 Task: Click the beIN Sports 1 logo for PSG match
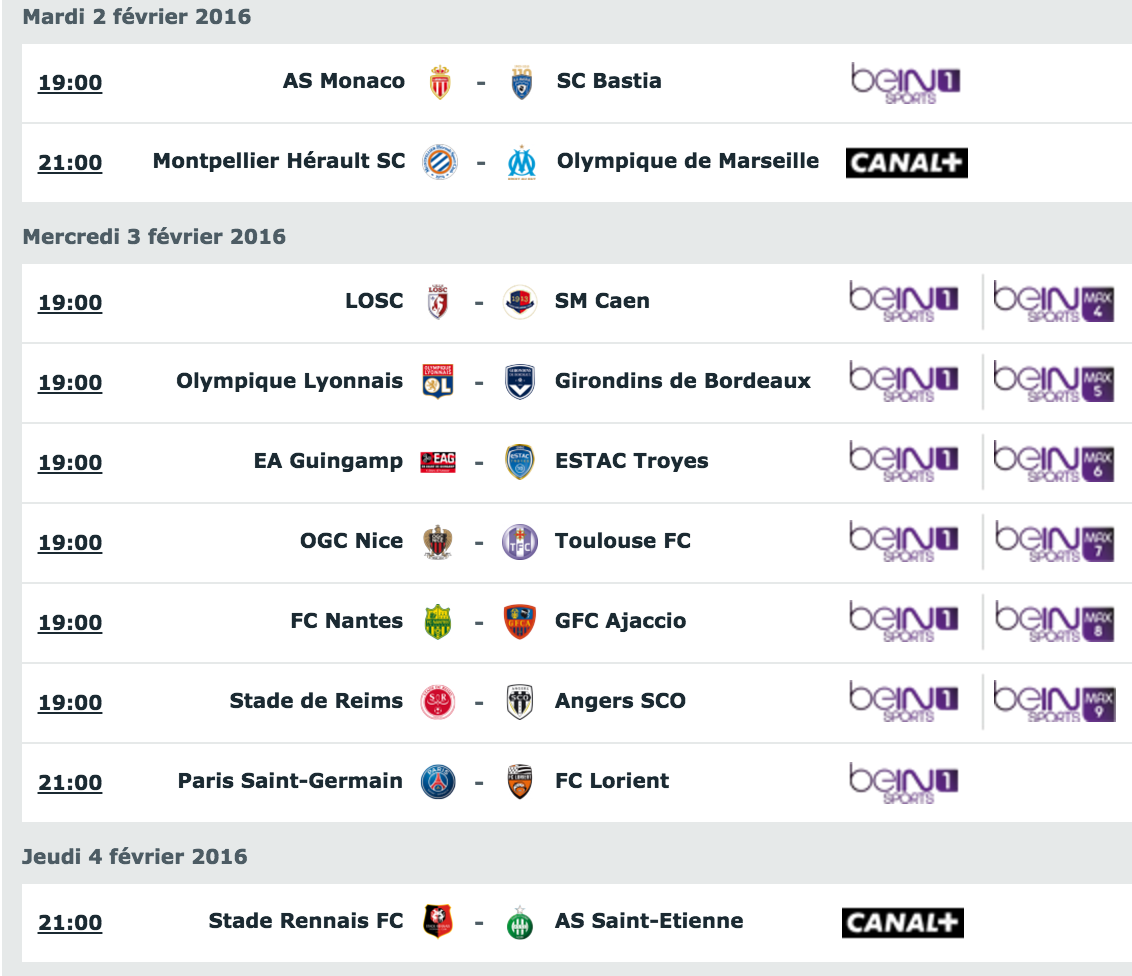pyautogui.click(x=904, y=783)
